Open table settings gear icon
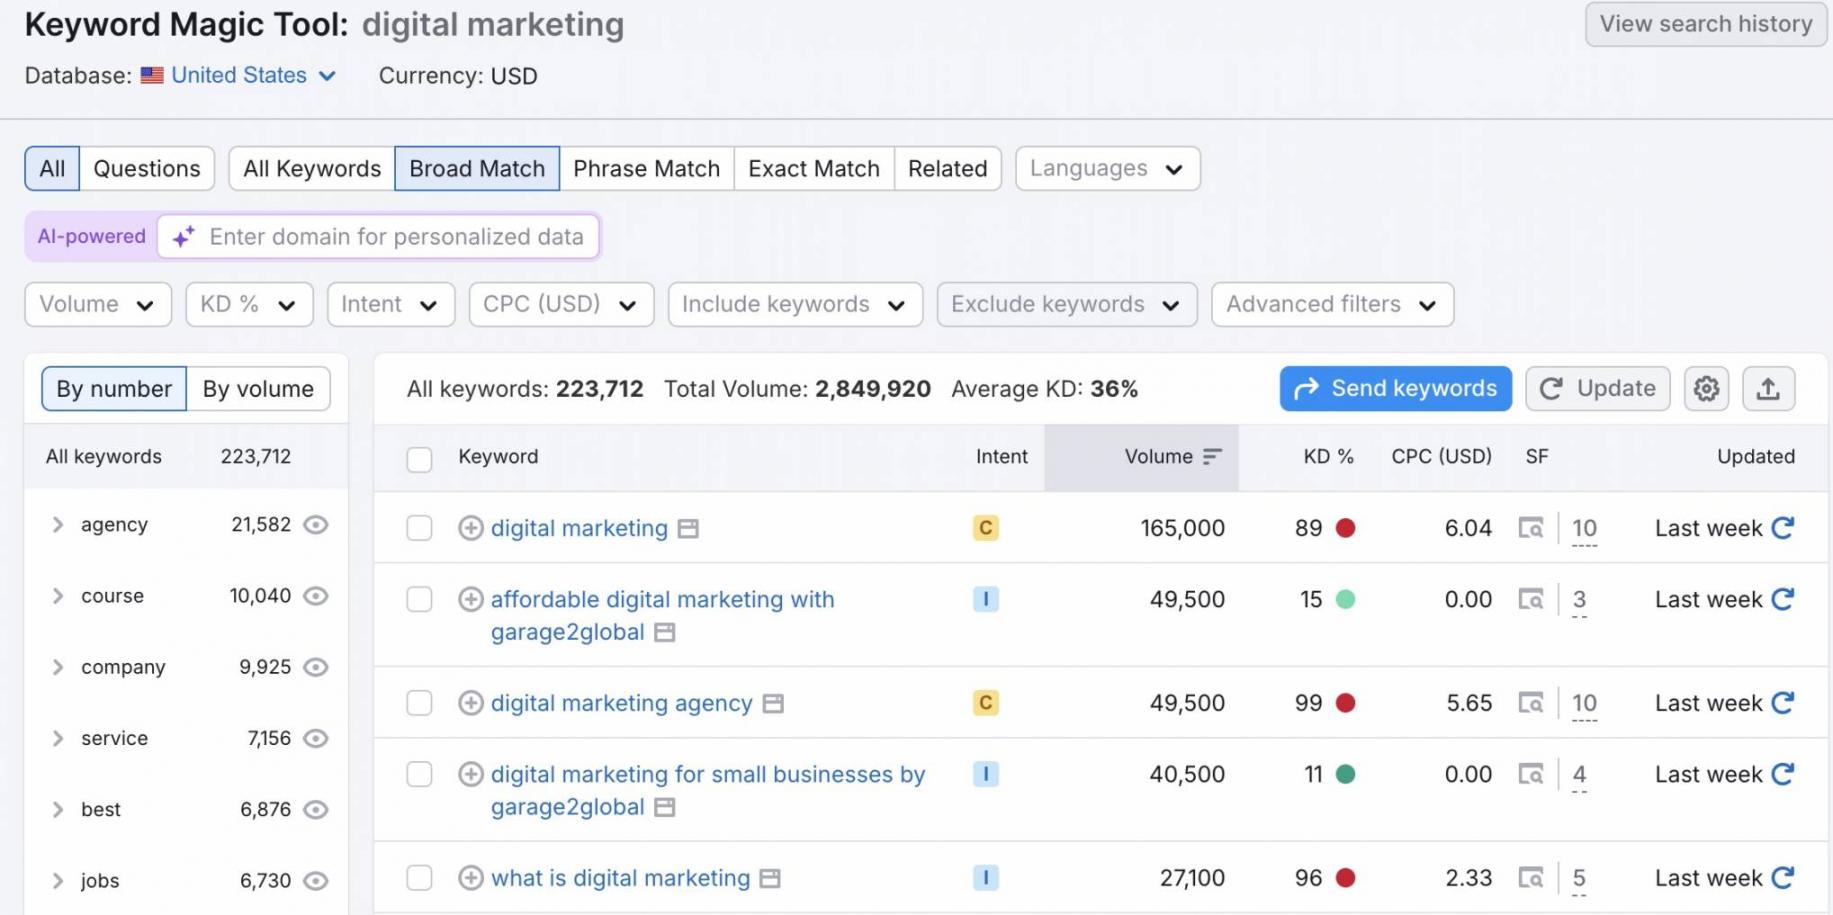 pos(1706,389)
